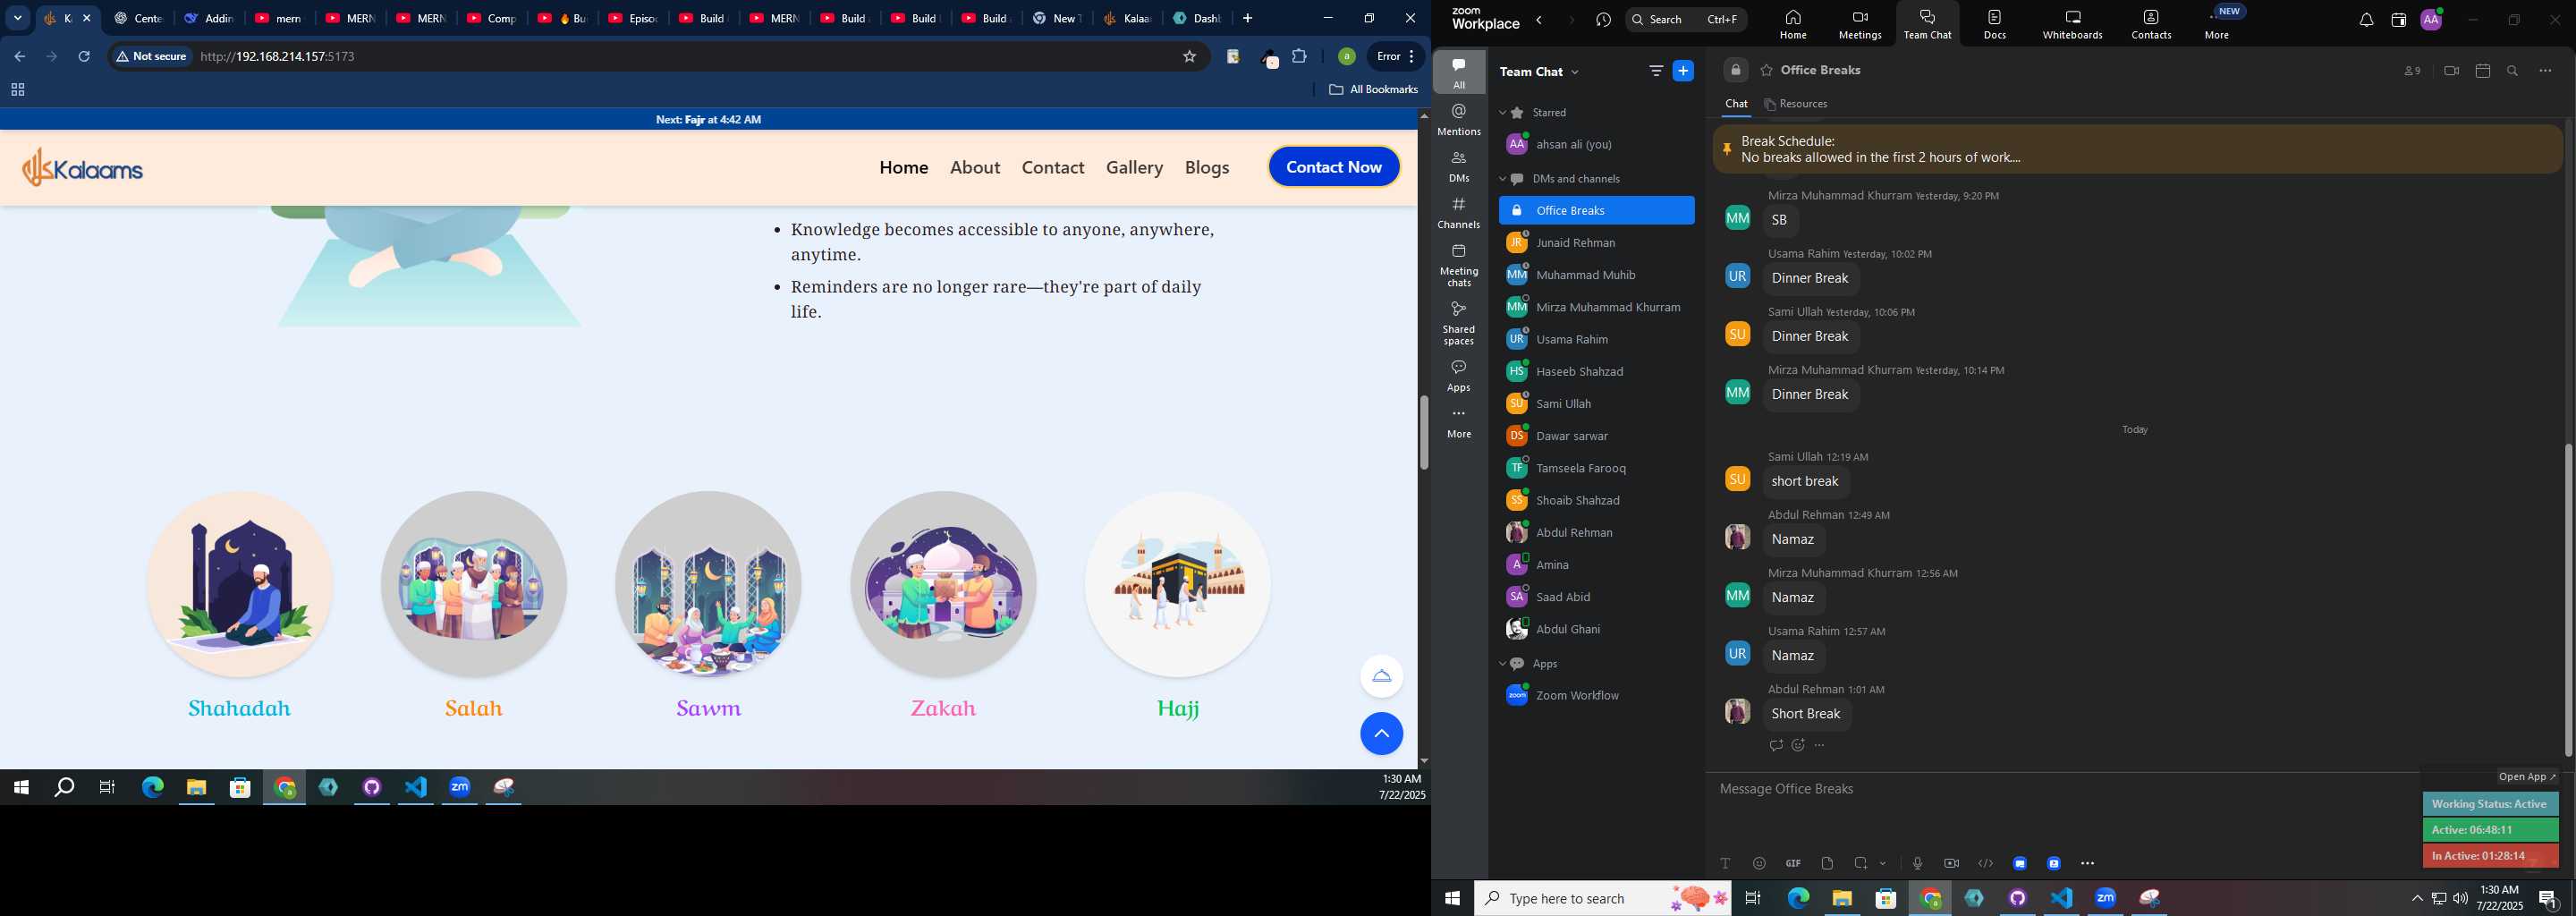Open the Whiteboards tab in Zoom
This screenshot has width=2576, height=916.
tap(2073, 24)
